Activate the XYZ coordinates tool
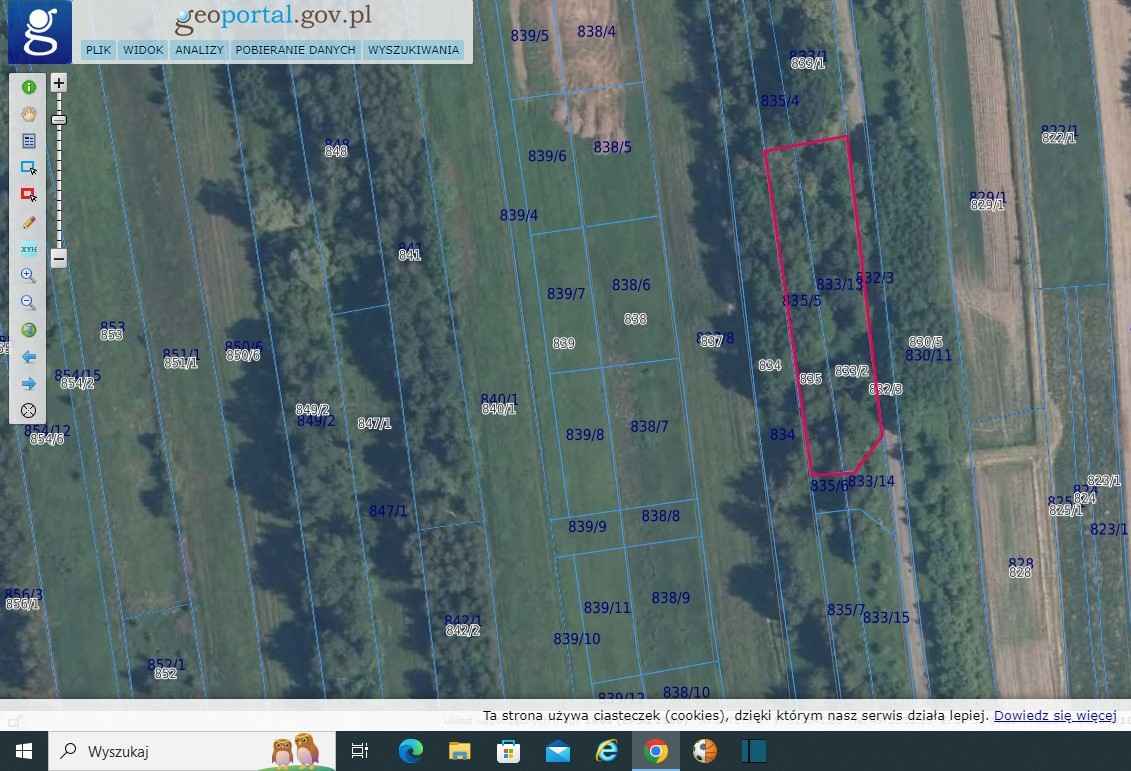This screenshot has height=771, width=1131. (29, 248)
